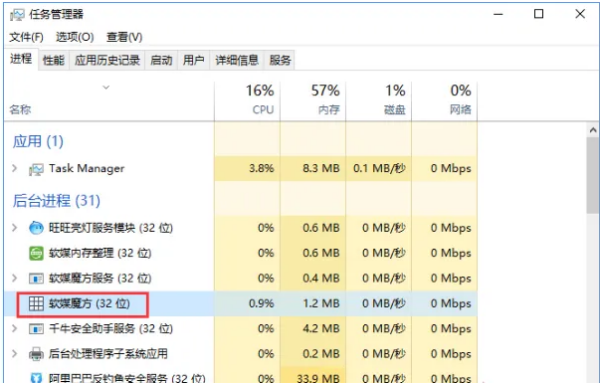Switch to the 应用历史记录 tab
Screen dimensions: 600x383
pyautogui.click(x=107, y=60)
